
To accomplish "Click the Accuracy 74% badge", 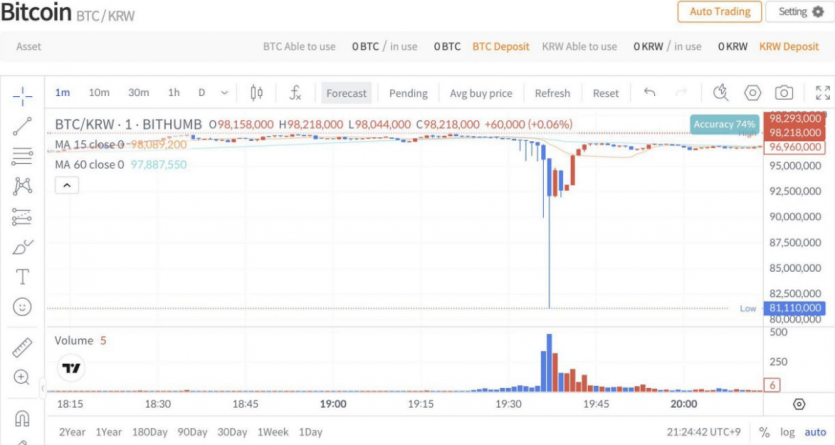I will (724, 124).
